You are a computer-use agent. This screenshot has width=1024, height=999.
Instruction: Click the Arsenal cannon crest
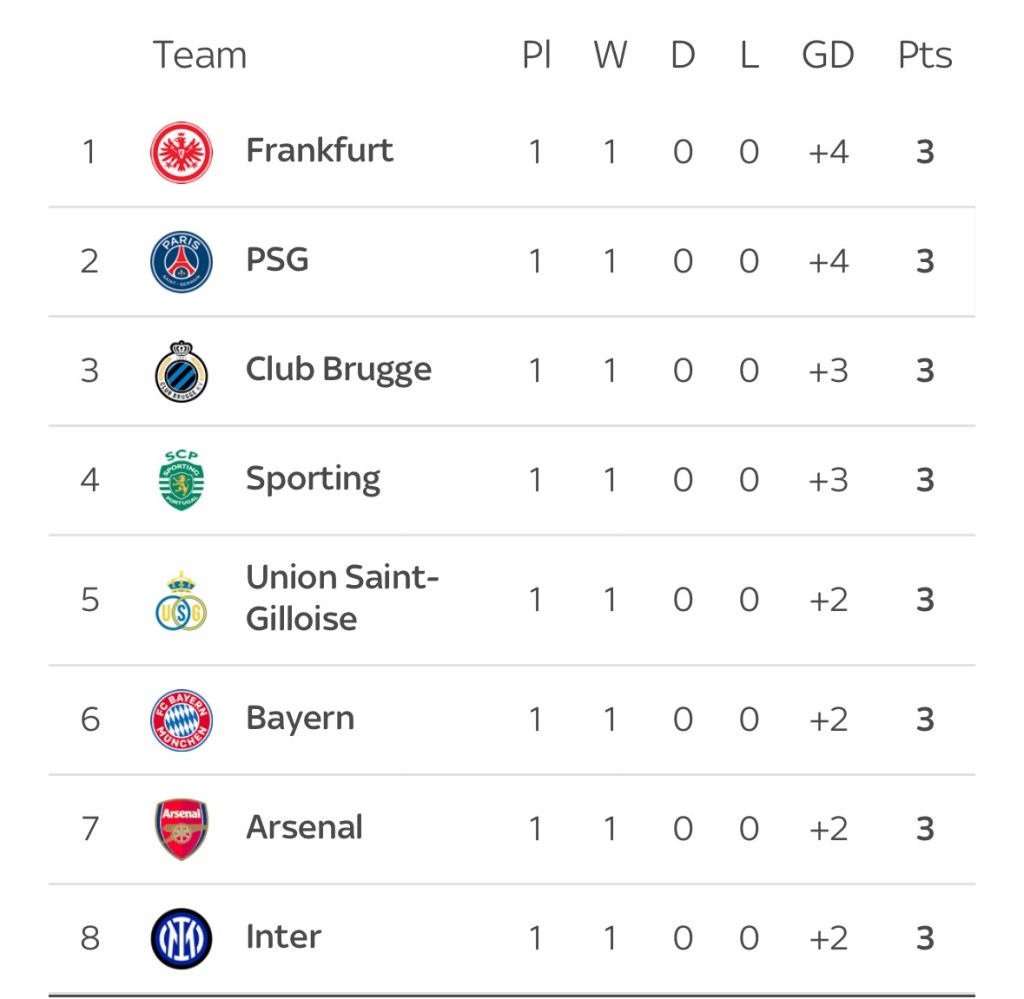[181, 829]
